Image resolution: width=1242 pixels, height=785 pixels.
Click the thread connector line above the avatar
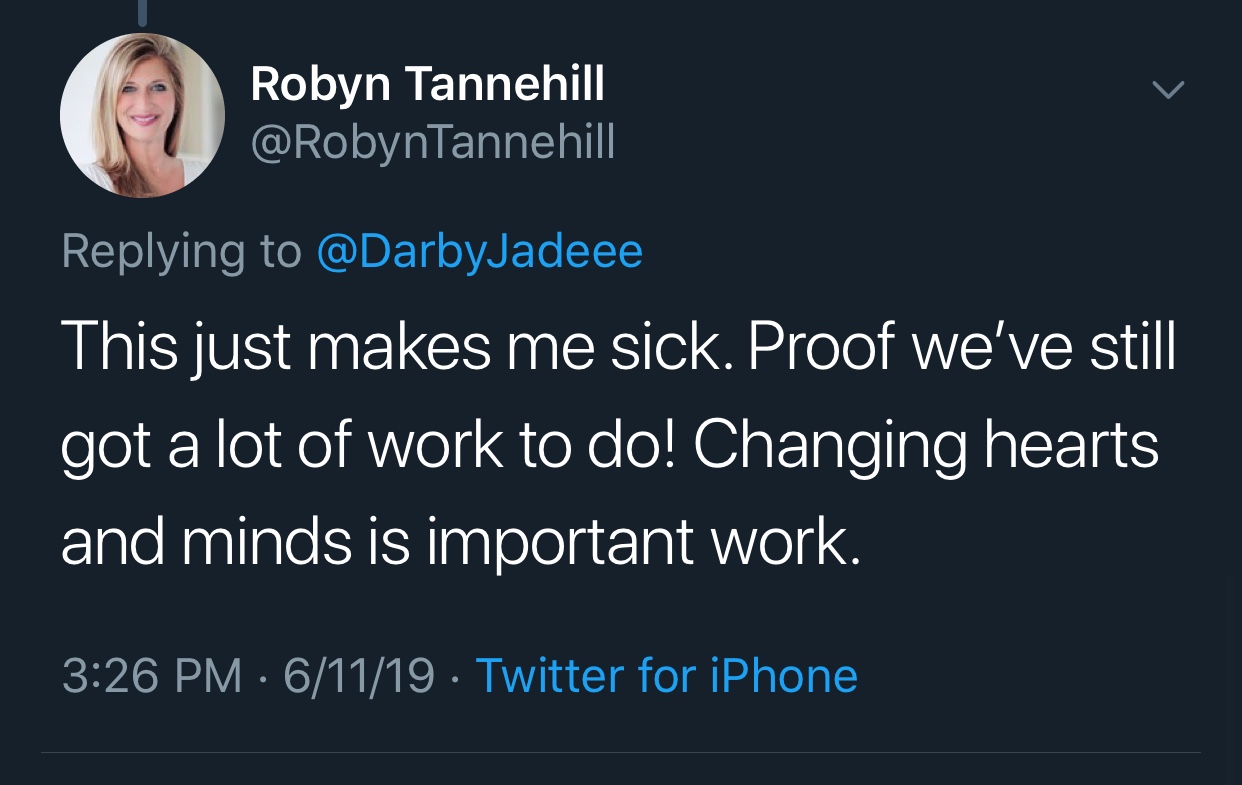click(x=142, y=12)
